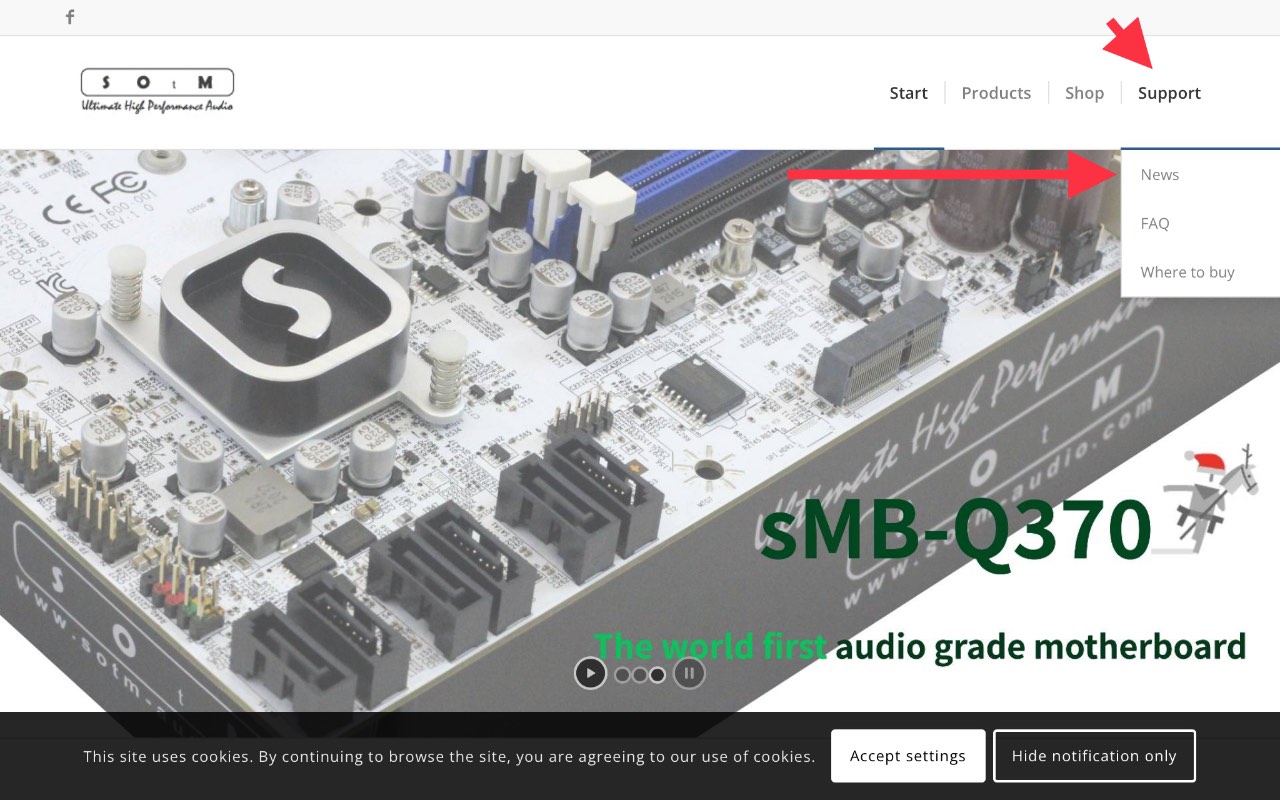This screenshot has width=1280, height=800.
Task: Open the Facebook icon link
Action: (70, 17)
